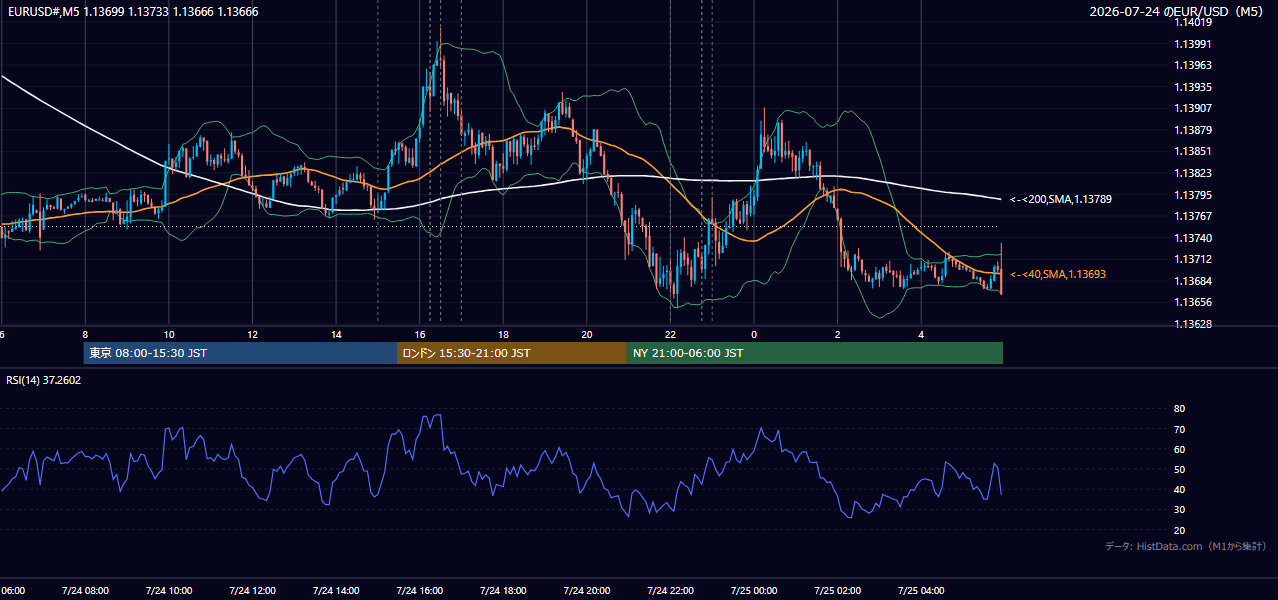Image resolution: width=1278 pixels, height=600 pixels.
Task: Click the RSI 70 level label
Action: [x=1179, y=429]
